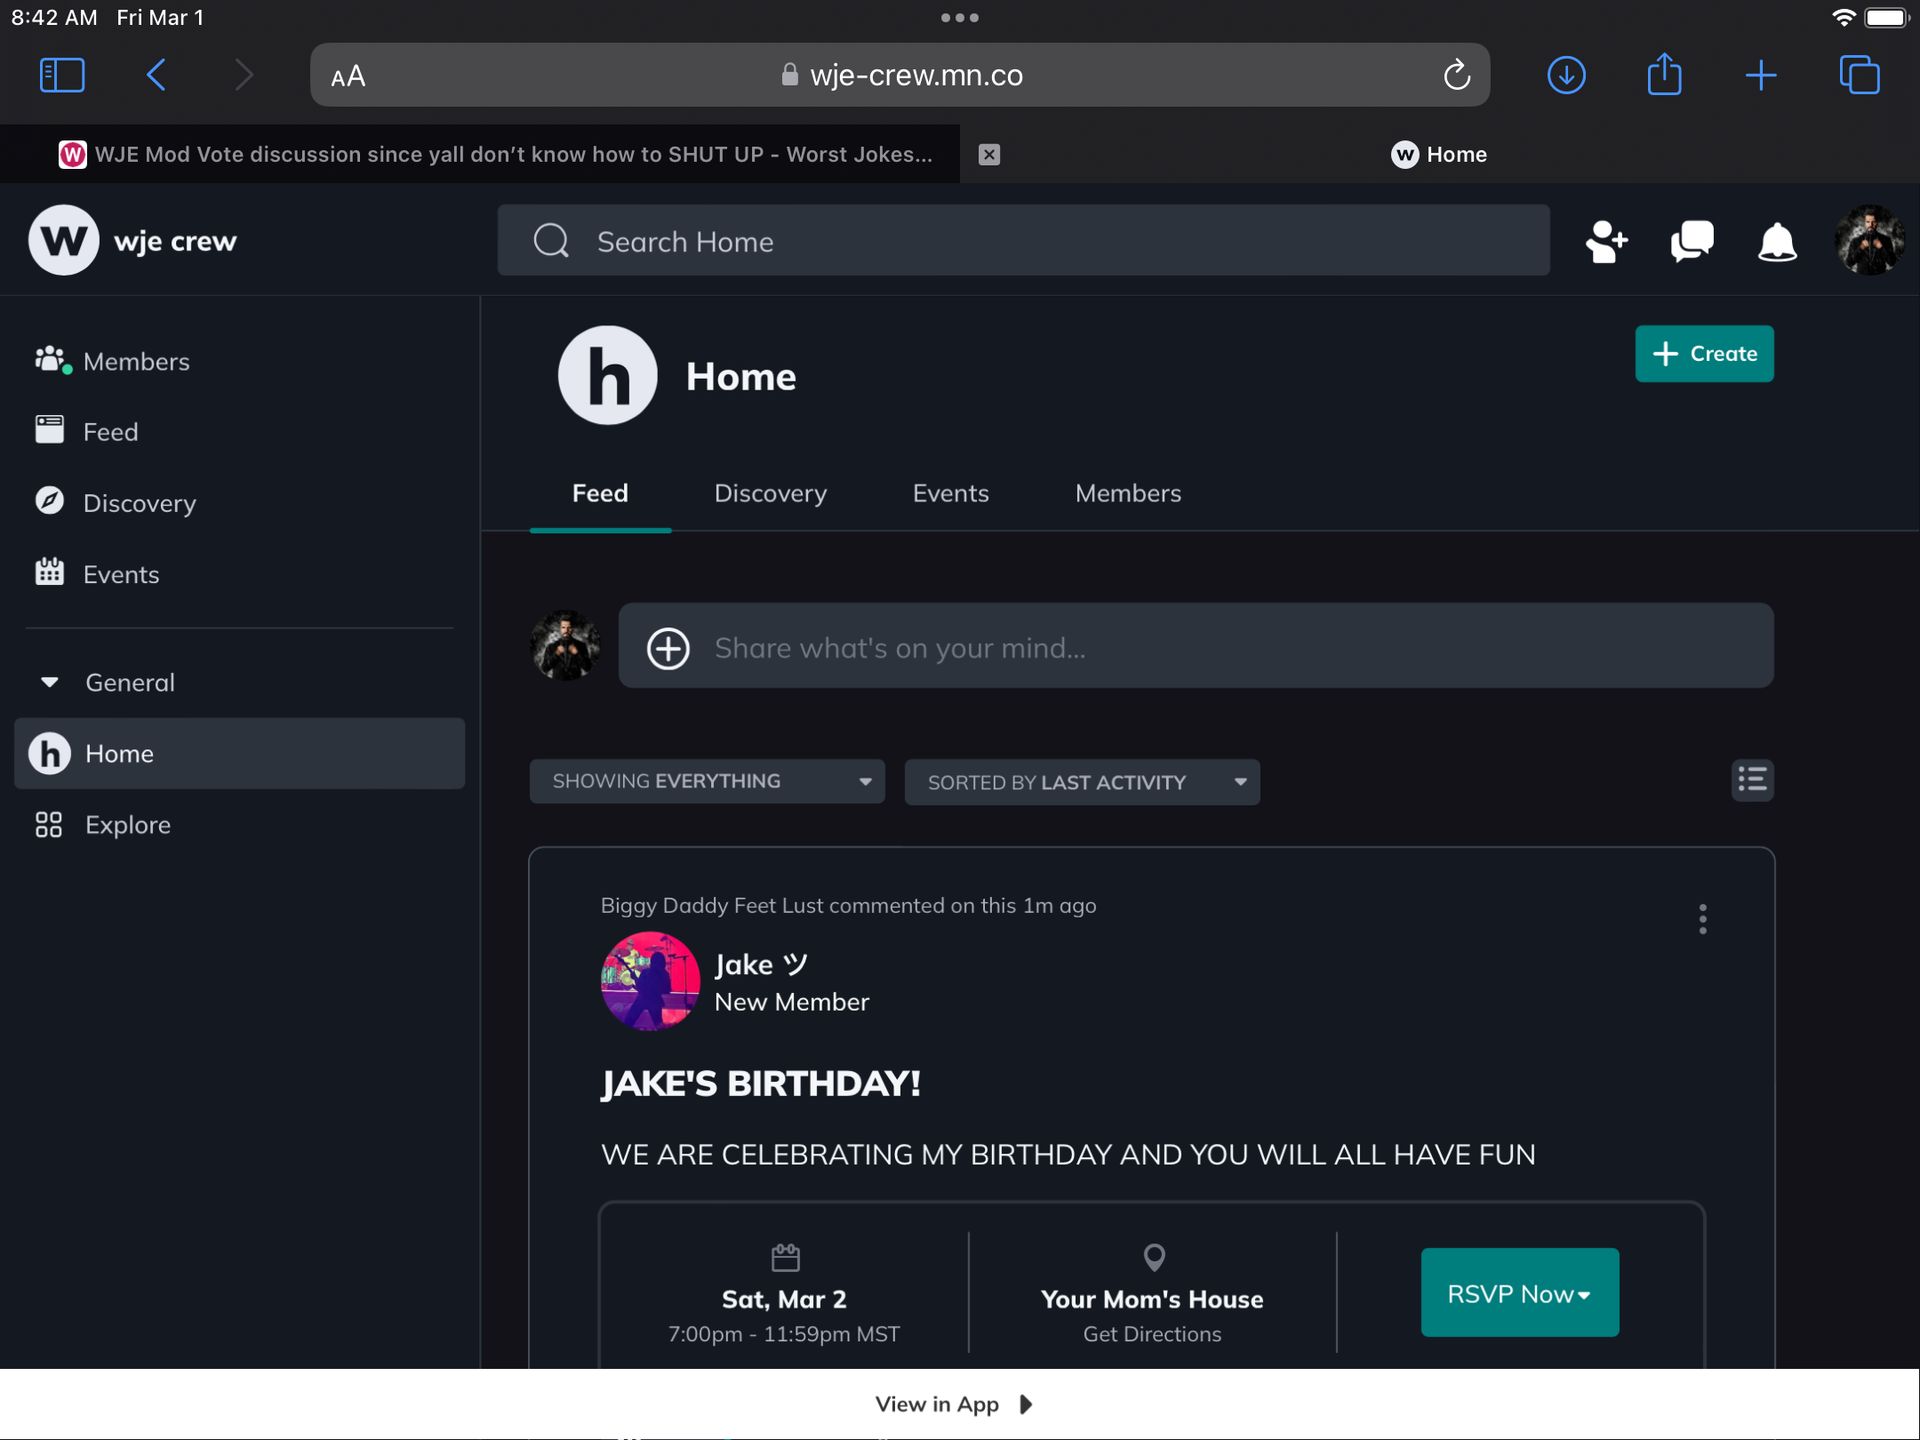Tap the Safari share icon

click(x=1664, y=75)
